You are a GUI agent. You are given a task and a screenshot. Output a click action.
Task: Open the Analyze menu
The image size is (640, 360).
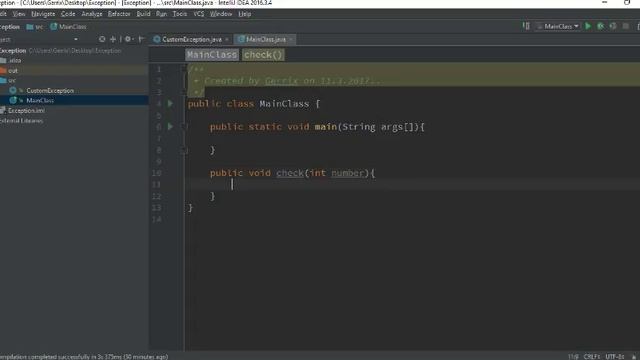pyautogui.click(x=92, y=14)
